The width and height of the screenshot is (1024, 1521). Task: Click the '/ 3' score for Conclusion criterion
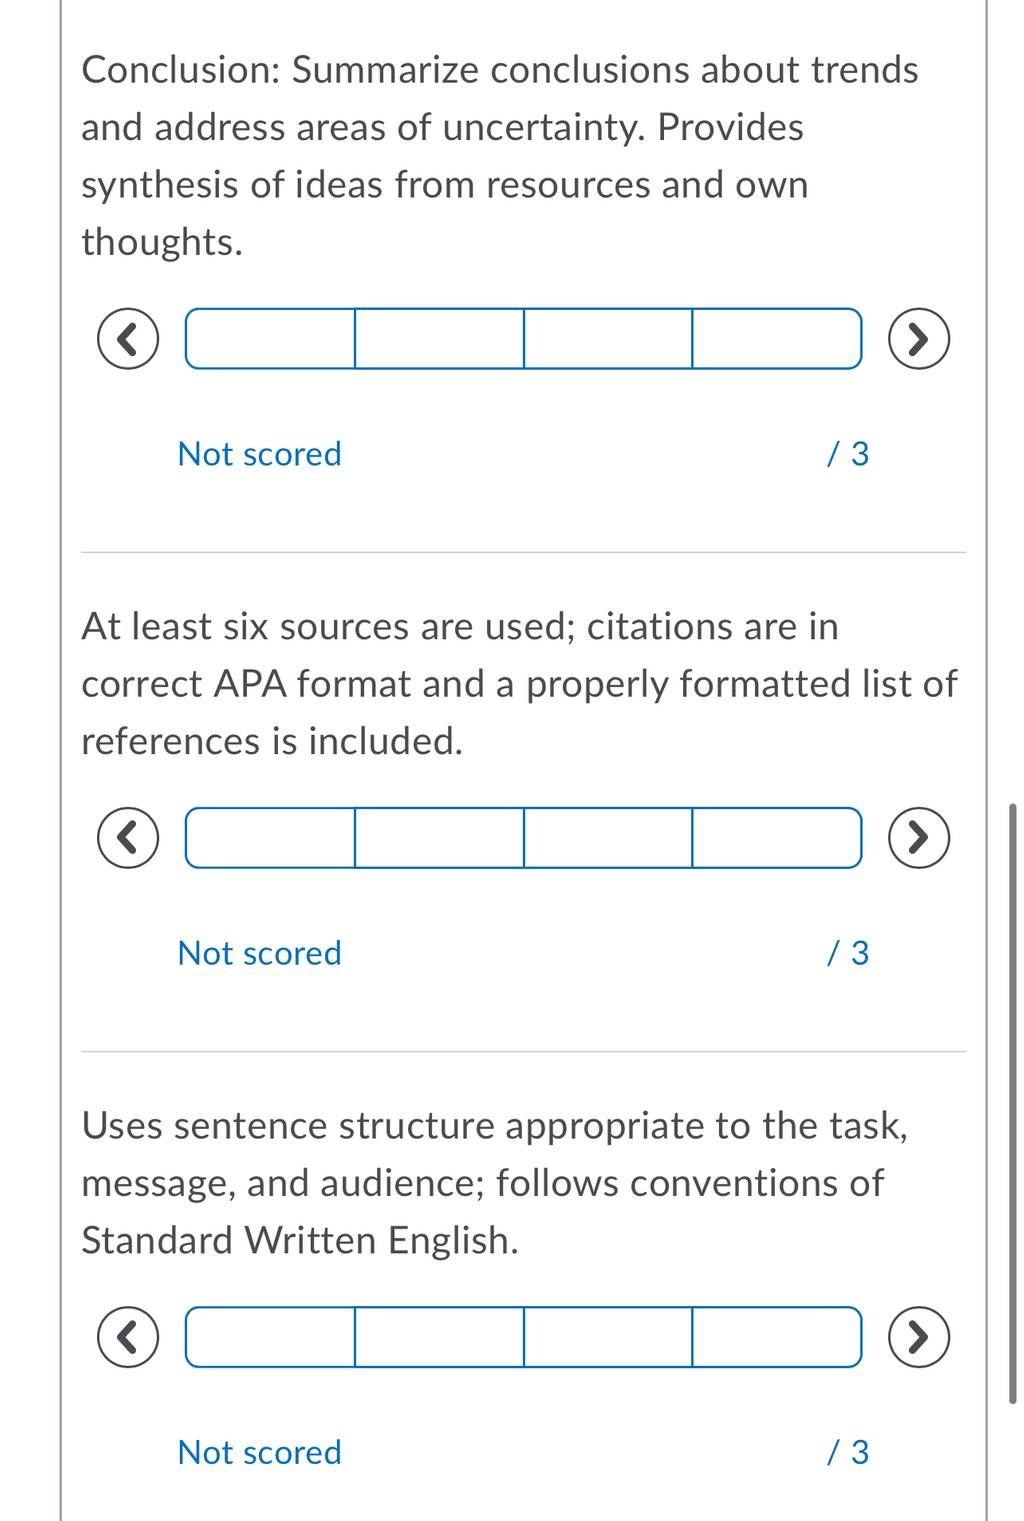(x=848, y=454)
